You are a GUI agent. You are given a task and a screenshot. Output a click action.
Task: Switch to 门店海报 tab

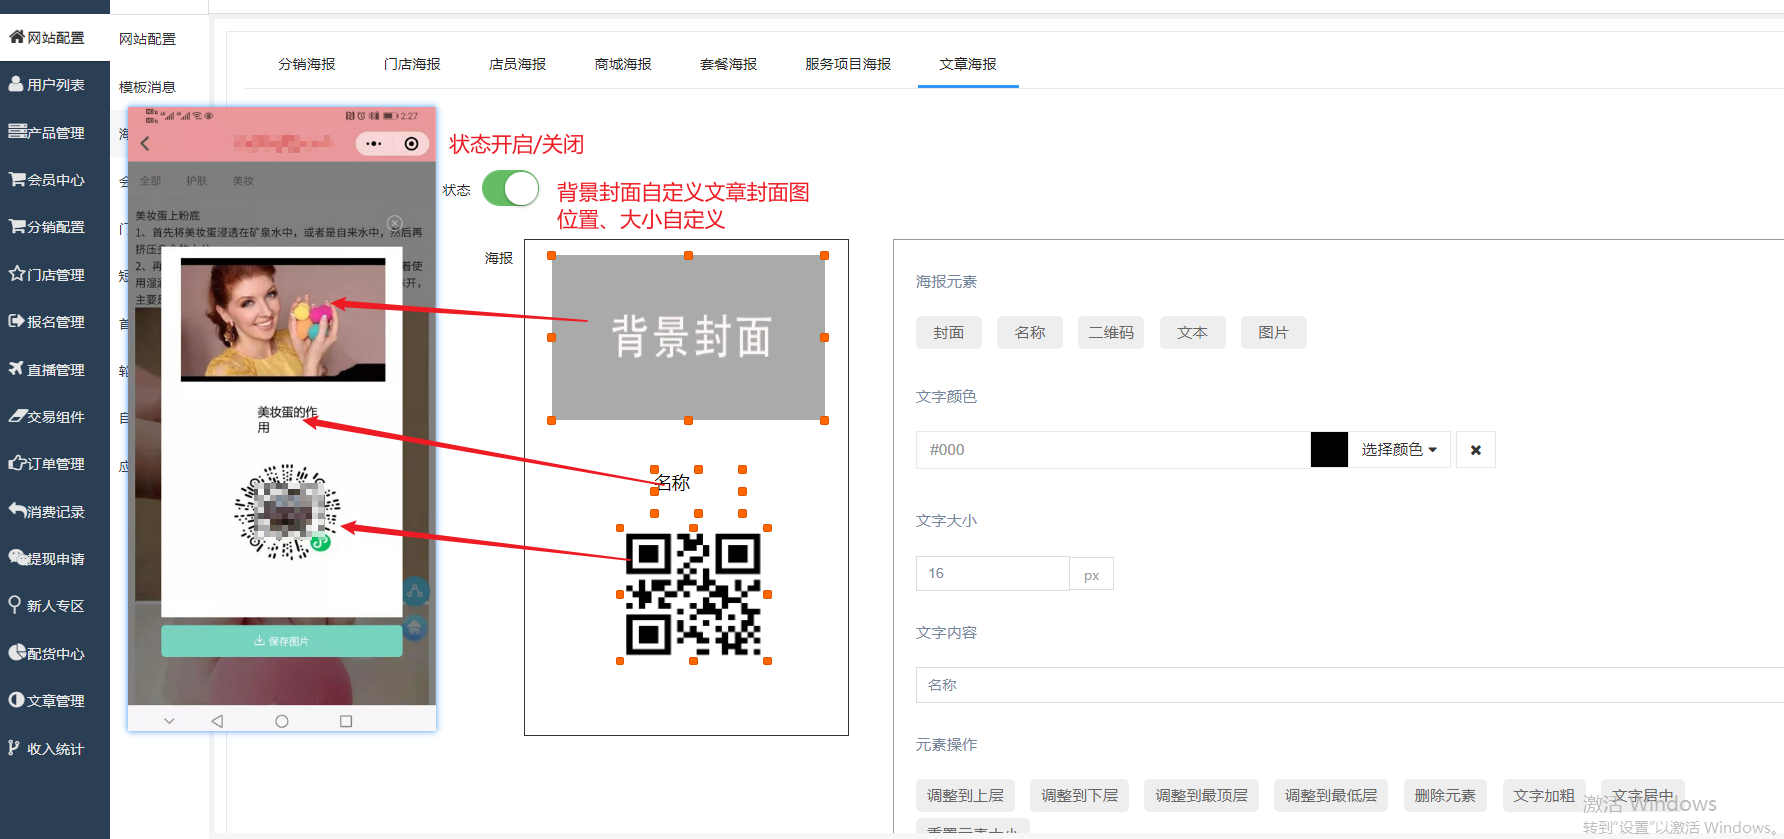click(x=412, y=64)
